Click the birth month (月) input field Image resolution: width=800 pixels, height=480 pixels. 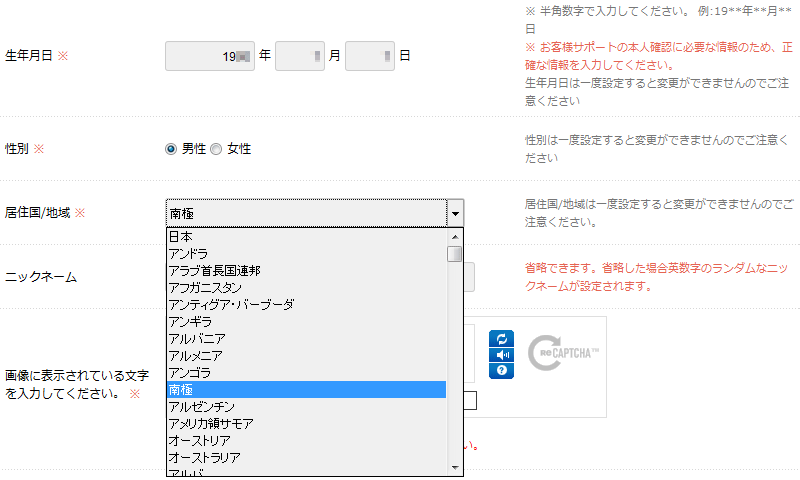[x=299, y=56]
